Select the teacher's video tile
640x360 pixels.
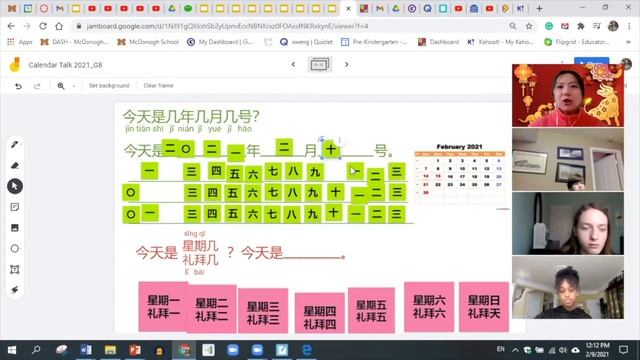click(x=568, y=95)
